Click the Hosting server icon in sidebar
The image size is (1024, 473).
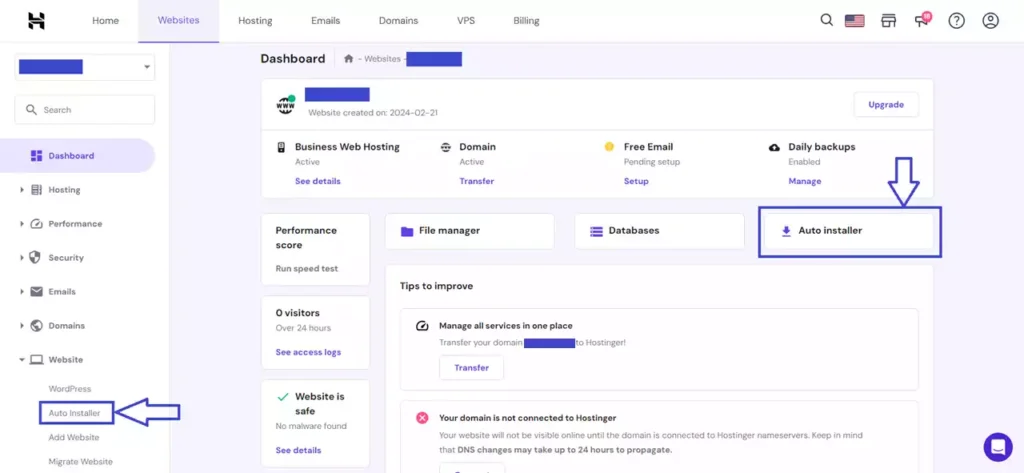[x=36, y=189]
